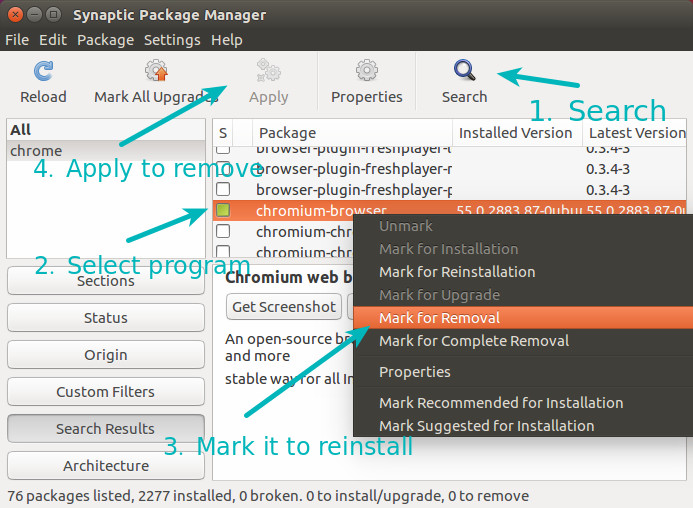Sort by the Package column header
This screenshot has width=693, height=508.
tap(287, 133)
